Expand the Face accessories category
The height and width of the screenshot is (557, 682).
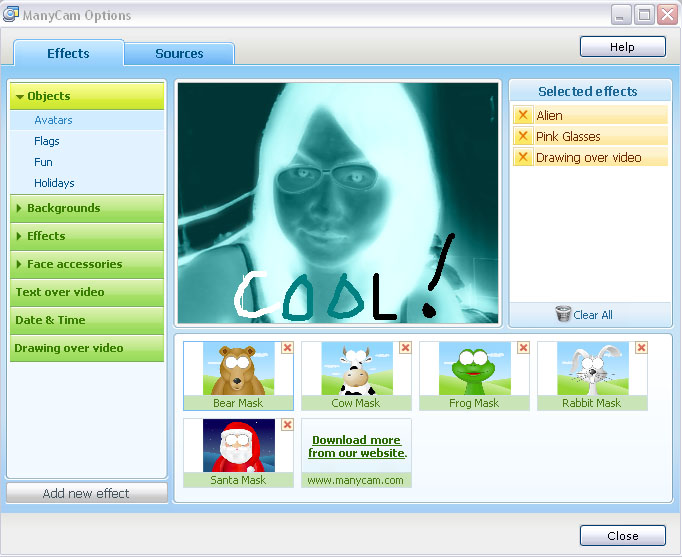87,264
